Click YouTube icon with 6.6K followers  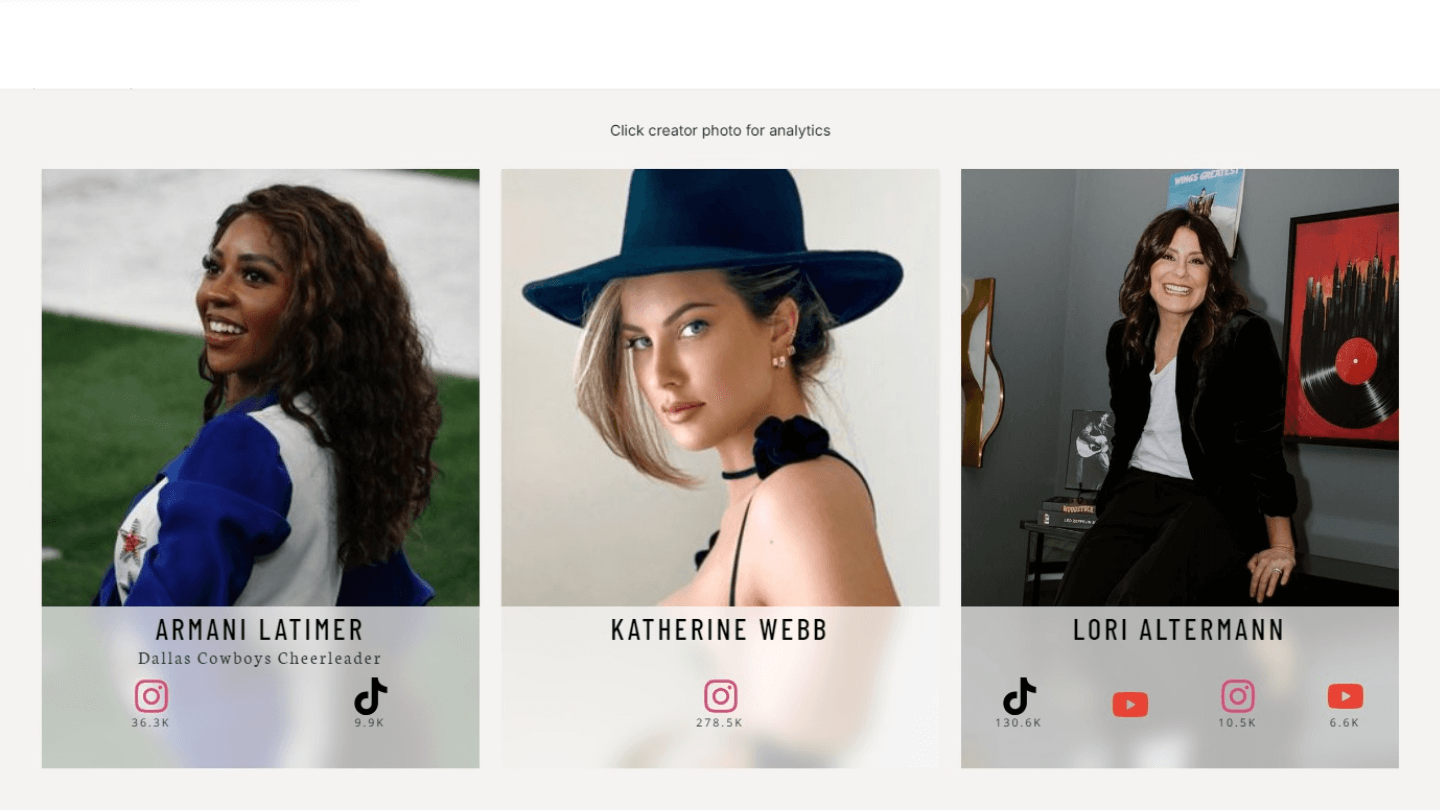1345,696
